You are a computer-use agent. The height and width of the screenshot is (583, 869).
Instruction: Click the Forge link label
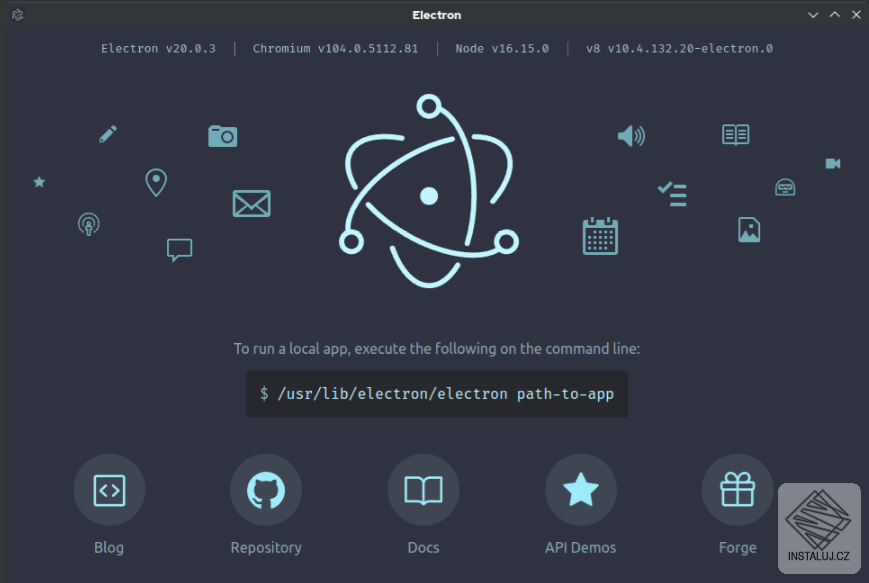(738, 548)
